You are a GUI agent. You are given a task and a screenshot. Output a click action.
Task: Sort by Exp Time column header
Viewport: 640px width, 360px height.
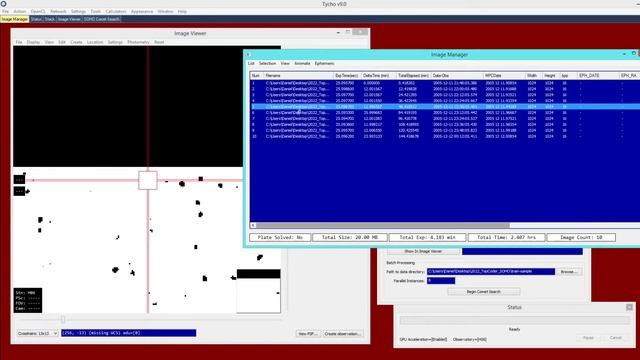(347, 76)
